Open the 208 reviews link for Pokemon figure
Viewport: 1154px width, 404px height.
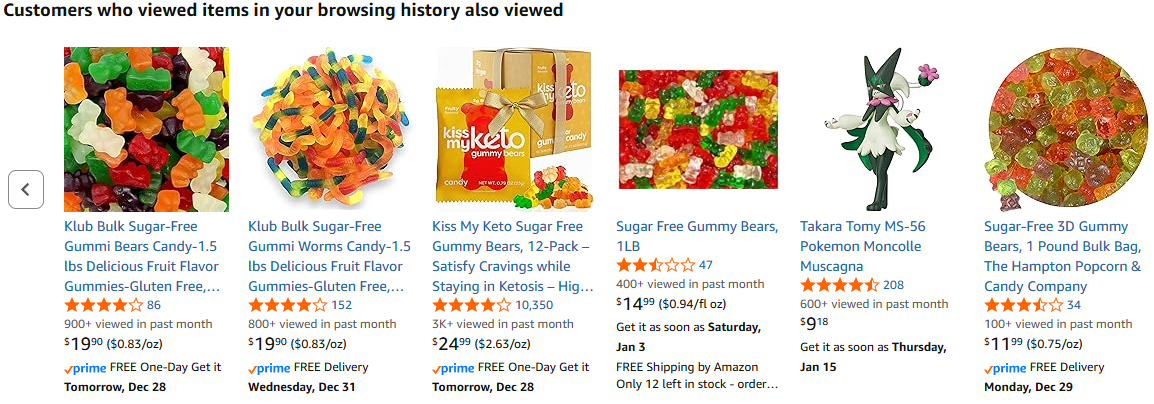point(893,285)
